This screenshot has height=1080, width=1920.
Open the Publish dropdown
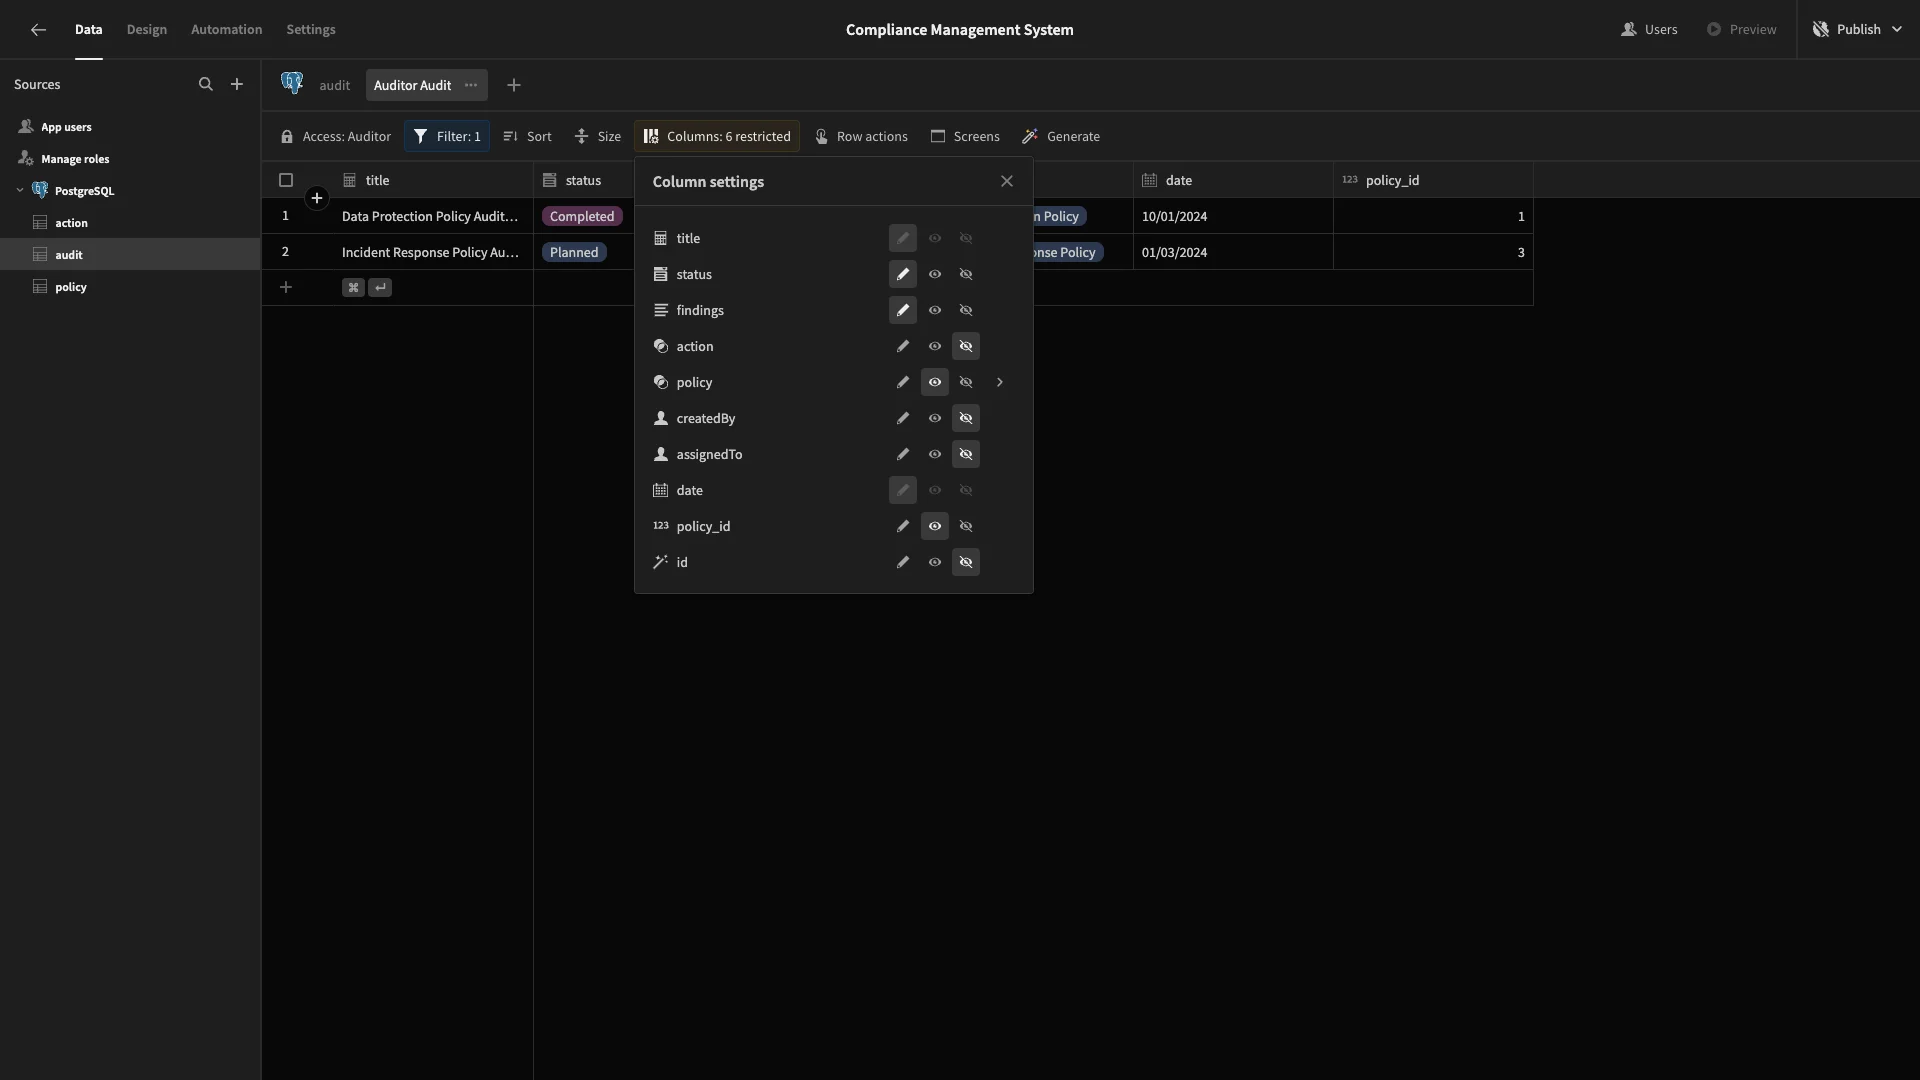click(x=1857, y=29)
